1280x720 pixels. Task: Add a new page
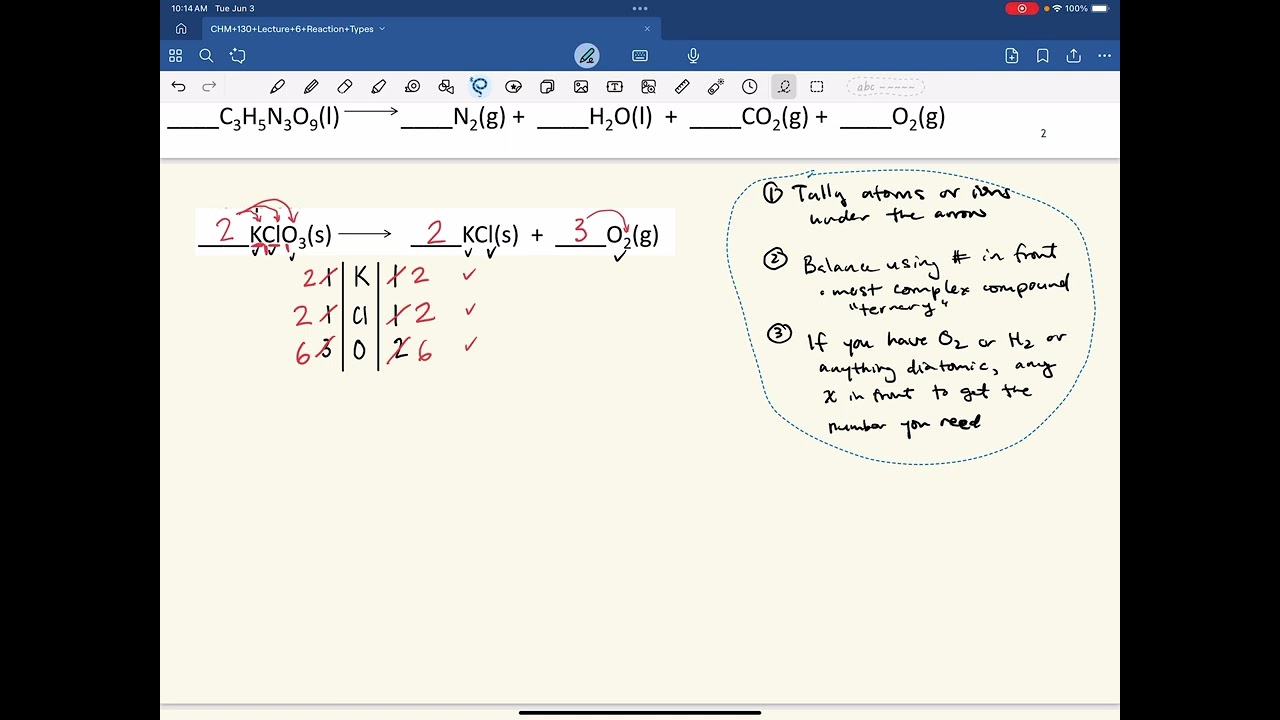pyautogui.click(x=1012, y=56)
